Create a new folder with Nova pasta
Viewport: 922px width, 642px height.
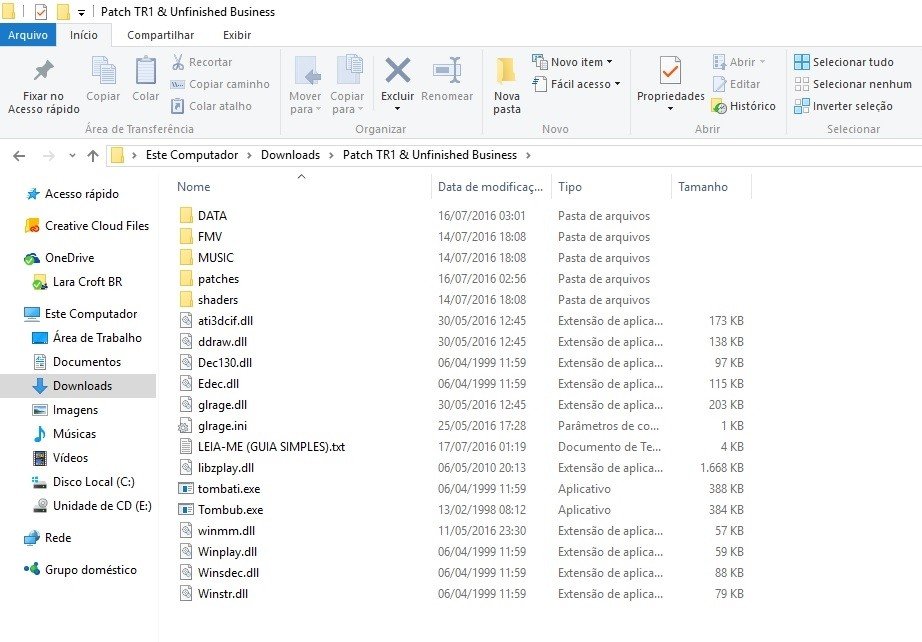coord(507,84)
